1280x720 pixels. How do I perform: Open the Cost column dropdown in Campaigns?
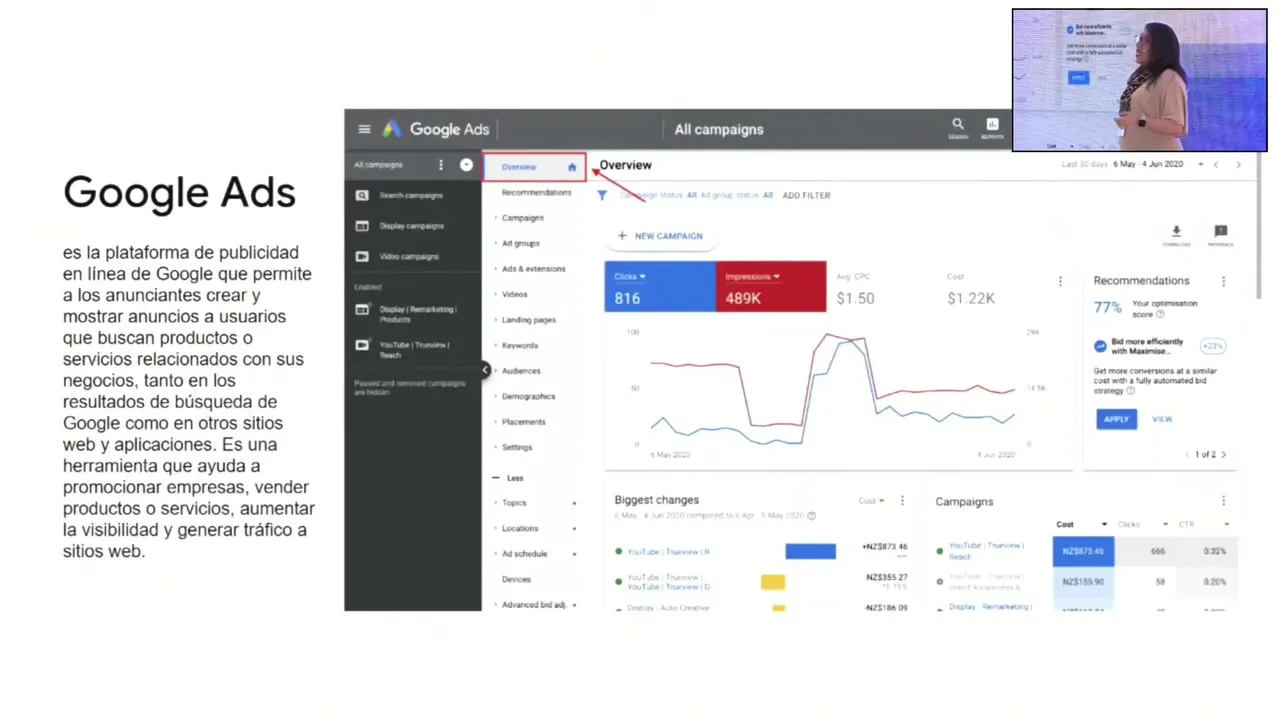pyautogui.click(x=1104, y=525)
